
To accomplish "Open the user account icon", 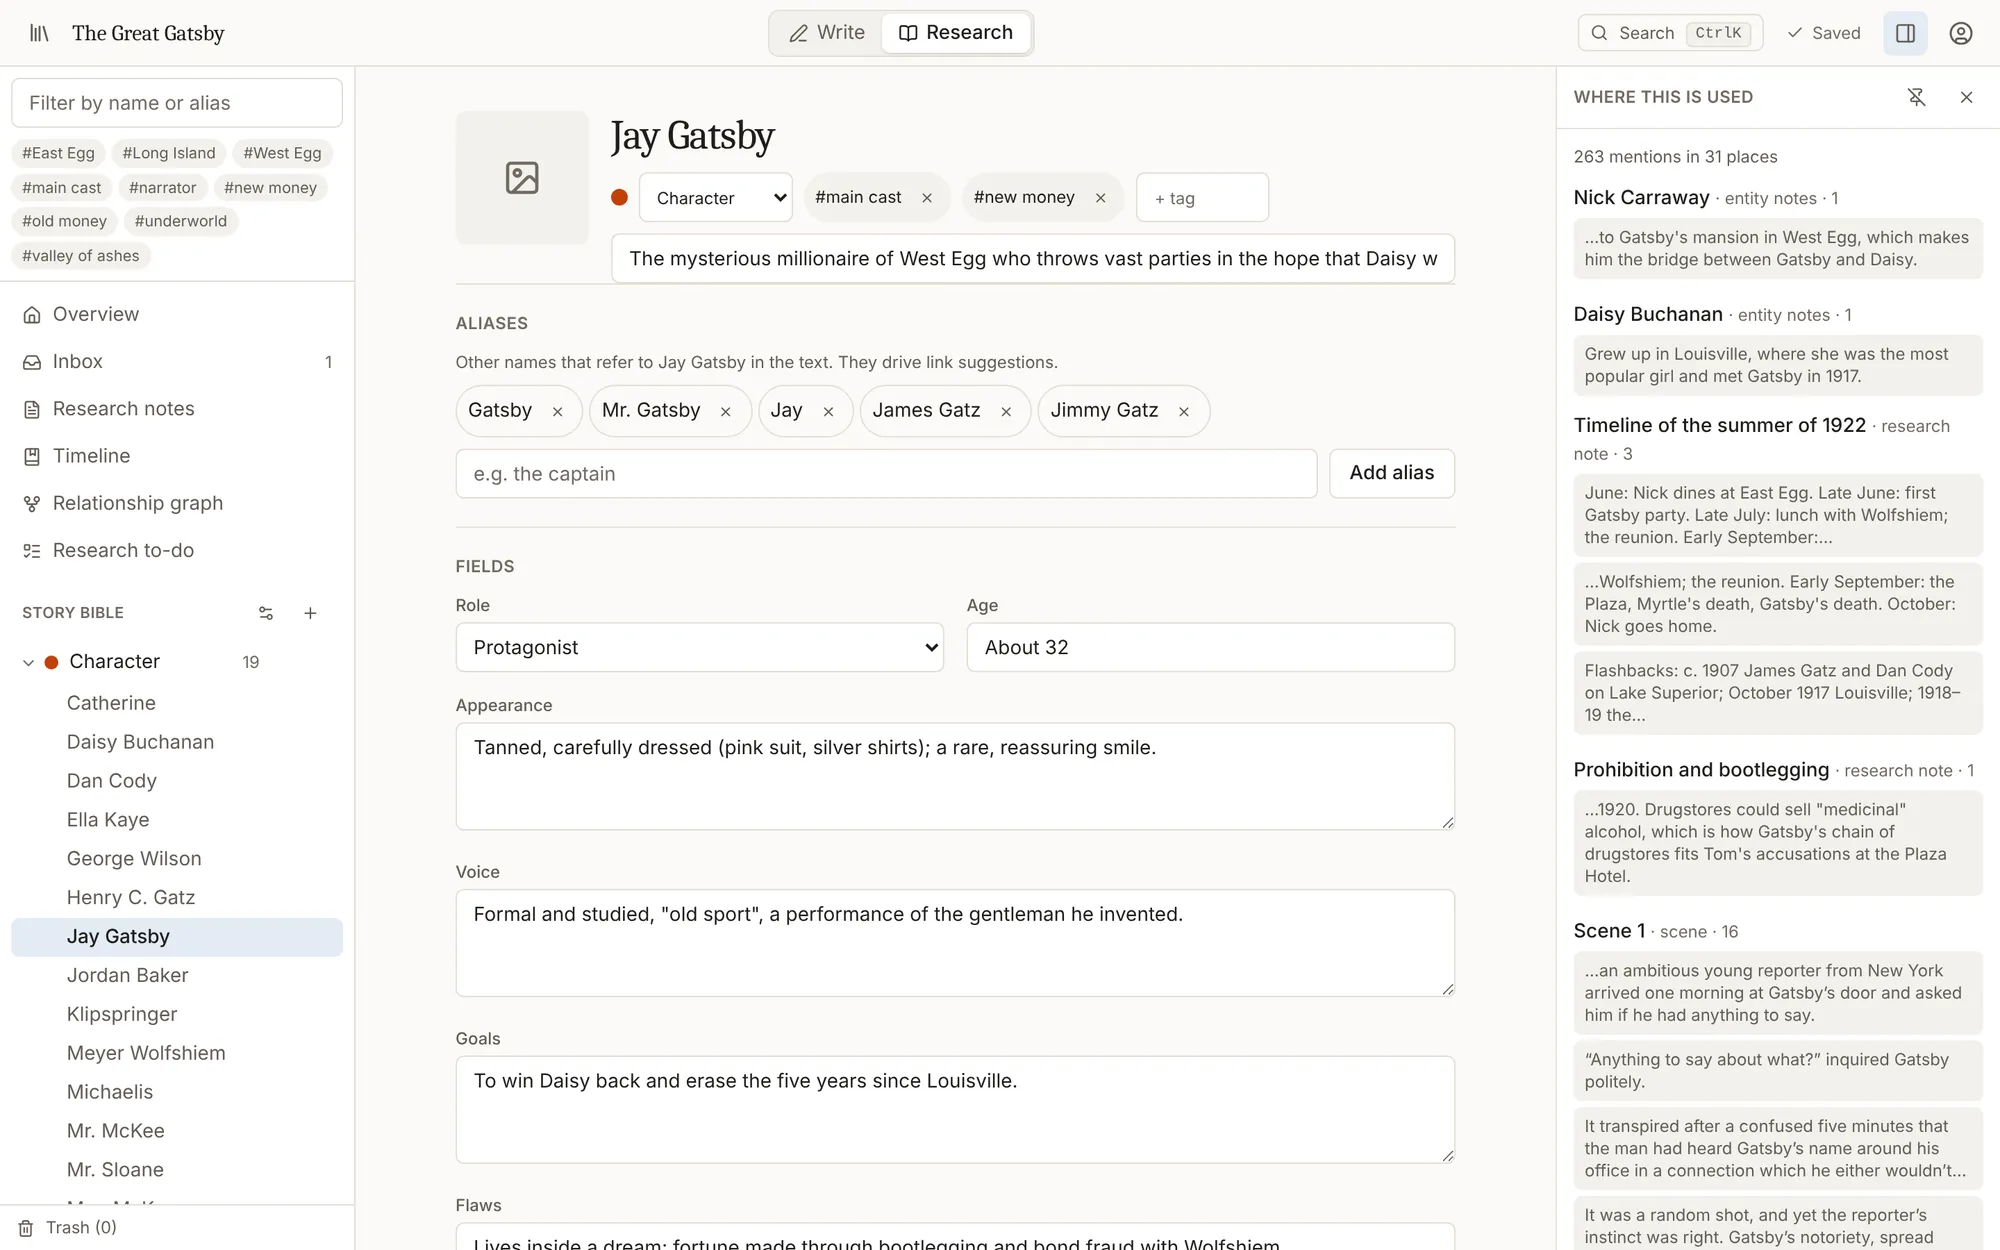I will click(1960, 33).
